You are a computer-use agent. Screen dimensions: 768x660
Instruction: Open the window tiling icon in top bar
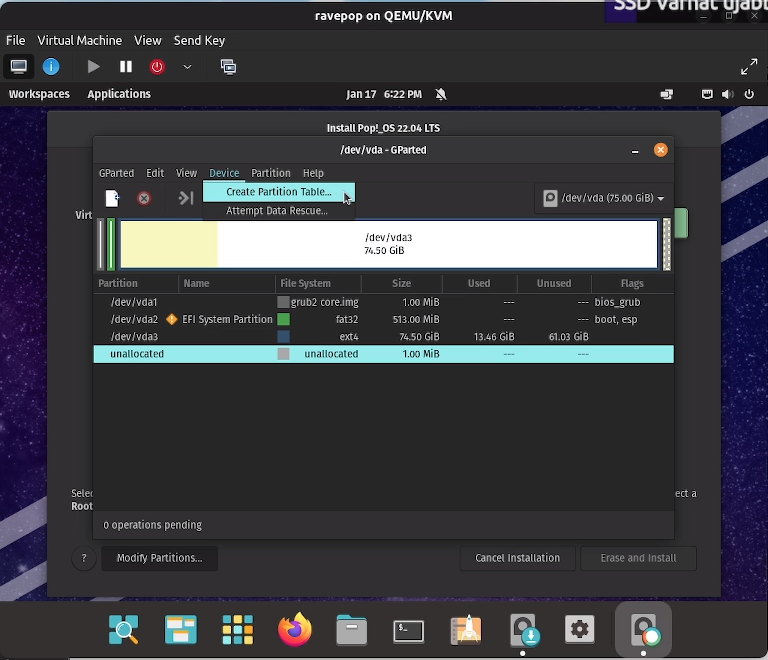pos(667,94)
